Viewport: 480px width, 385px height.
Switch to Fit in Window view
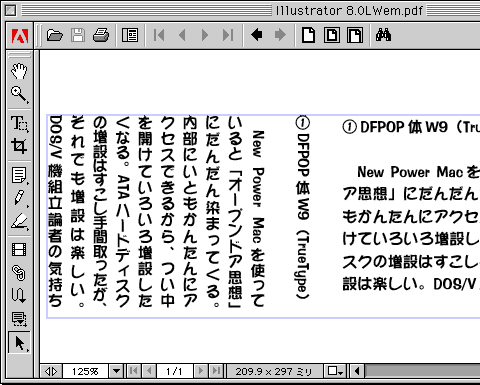tap(332, 35)
